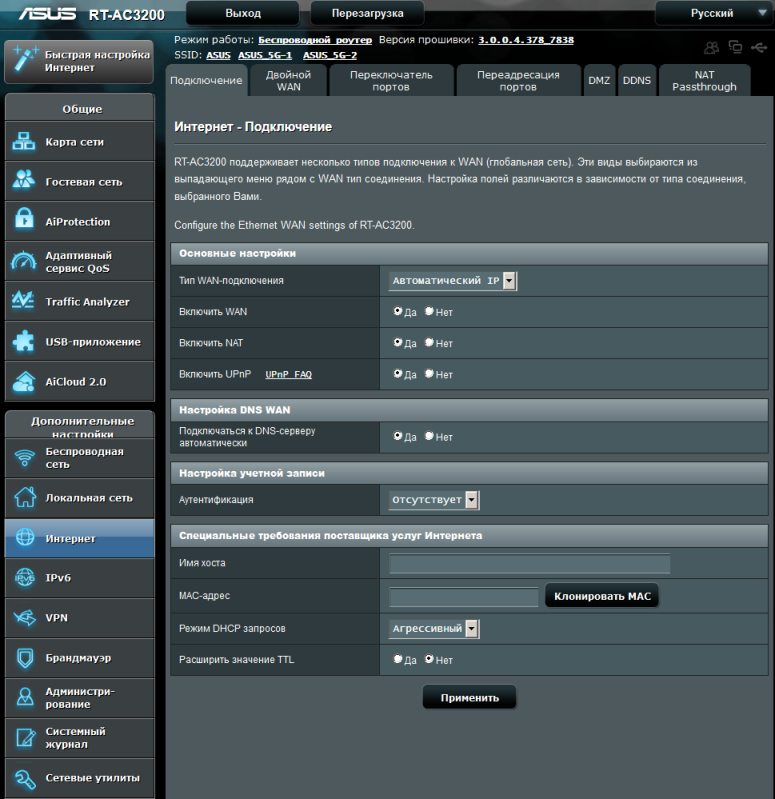This screenshot has width=775, height=799.
Task: Click the Применить apply button
Action: click(470, 698)
